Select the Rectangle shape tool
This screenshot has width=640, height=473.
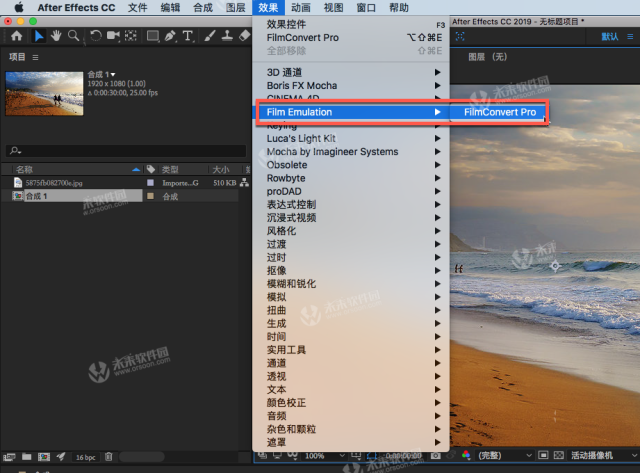(x=153, y=36)
